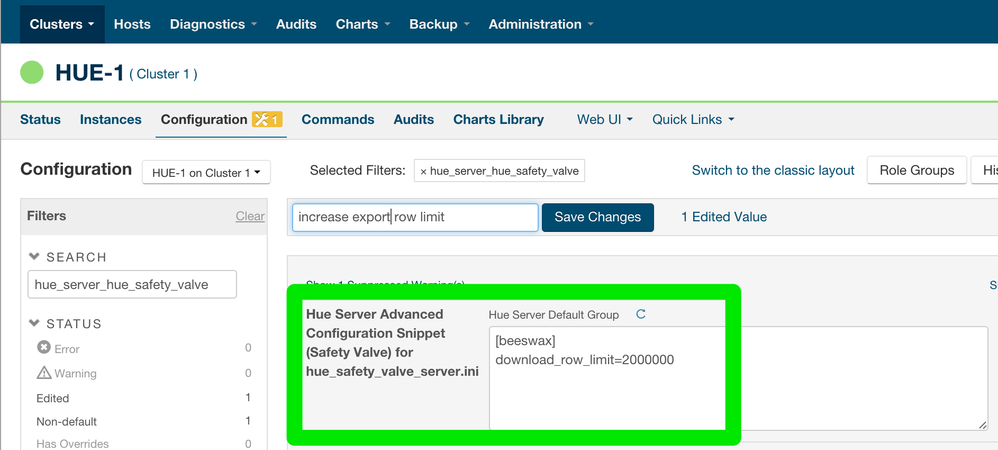The image size is (998, 450).
Task: Click the green HUE-1 health status circle
Action: click(32, 72)
